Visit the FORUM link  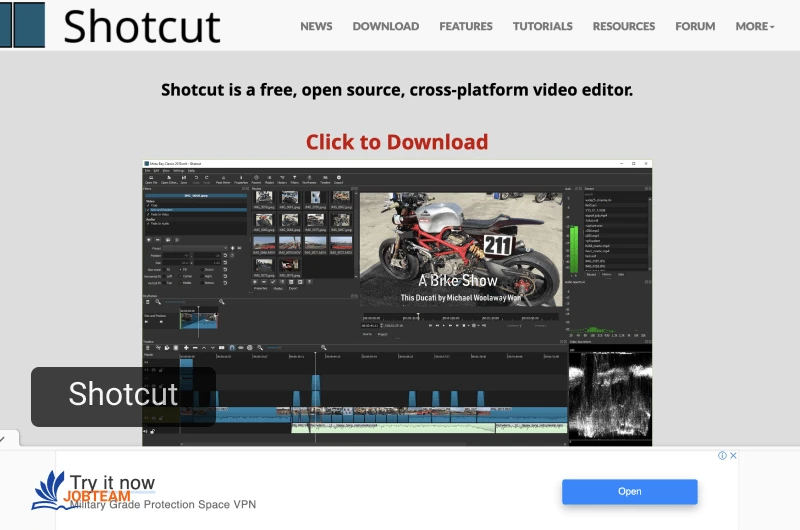tap(695, 26)
